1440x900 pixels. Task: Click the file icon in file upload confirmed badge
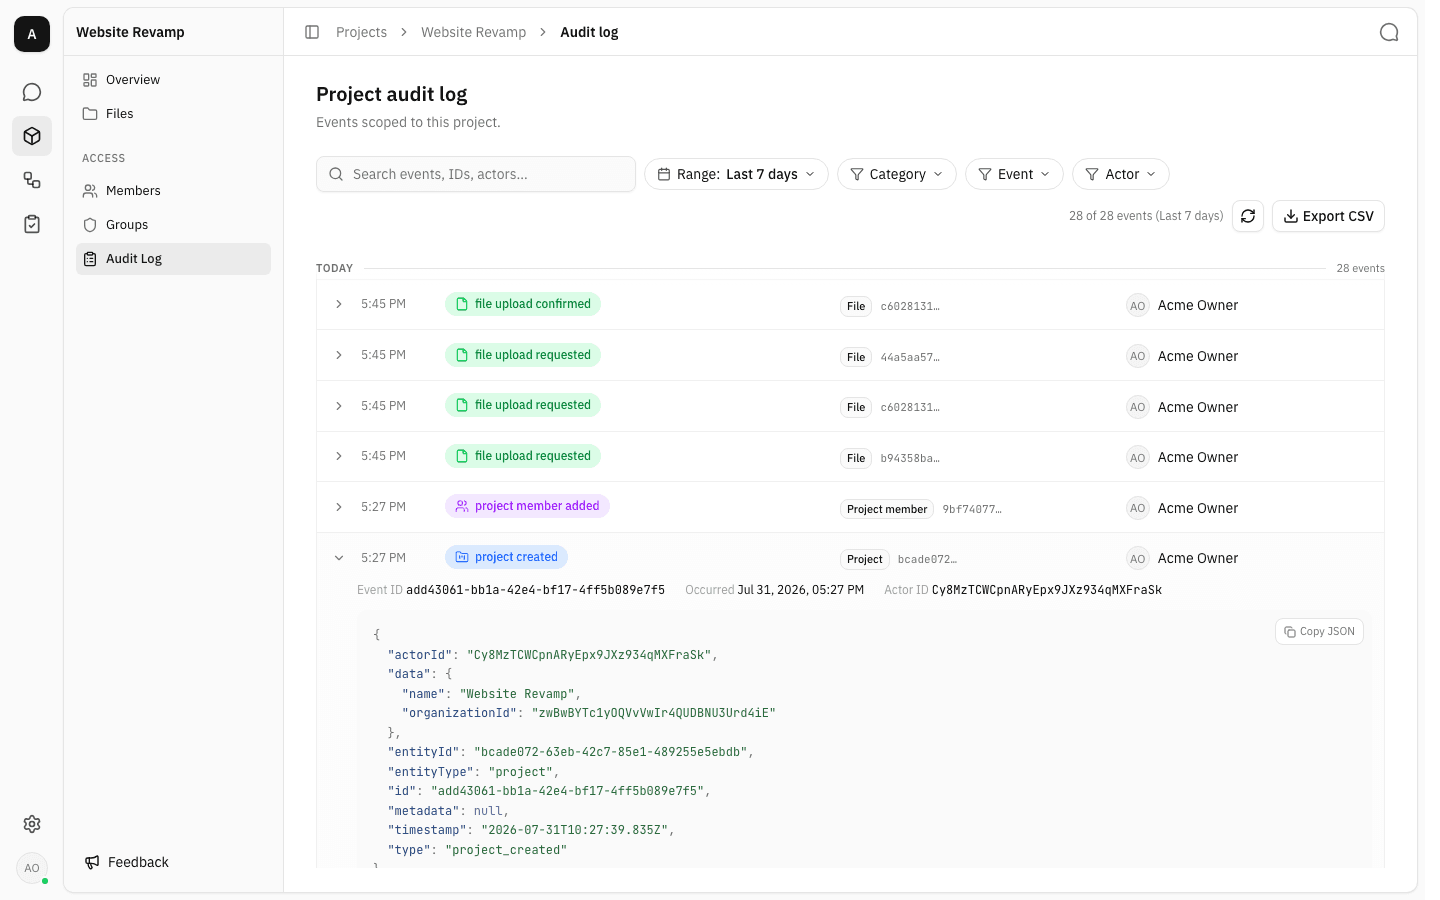pos(462,304)
